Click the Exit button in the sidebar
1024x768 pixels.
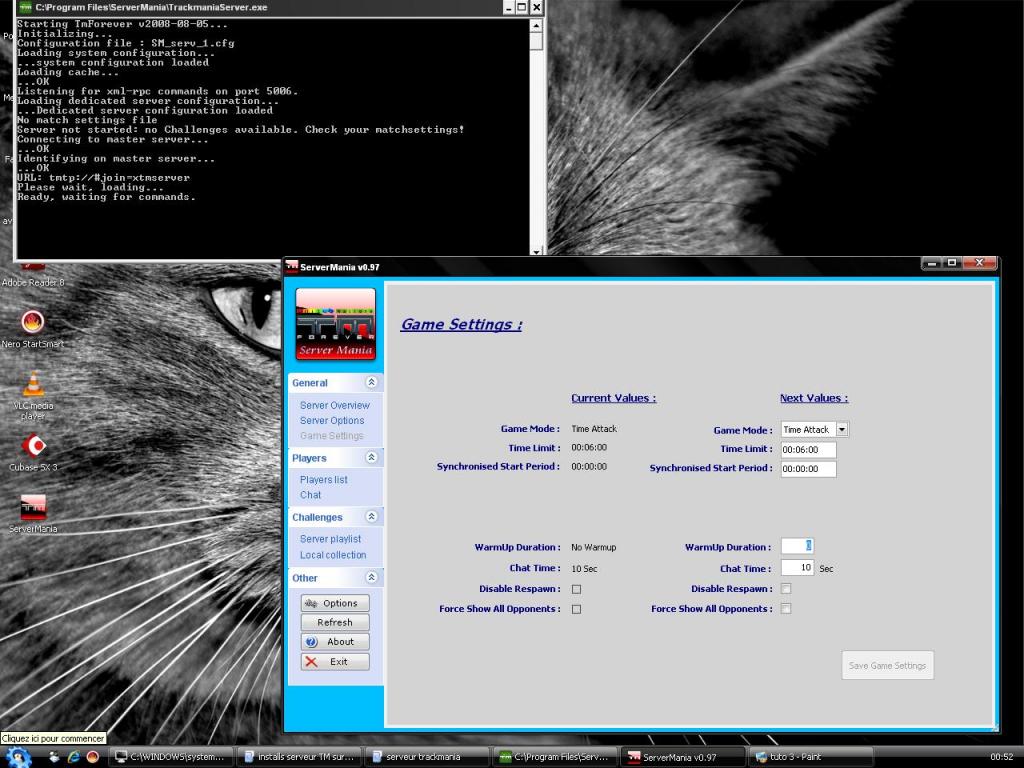coord(335,662)
